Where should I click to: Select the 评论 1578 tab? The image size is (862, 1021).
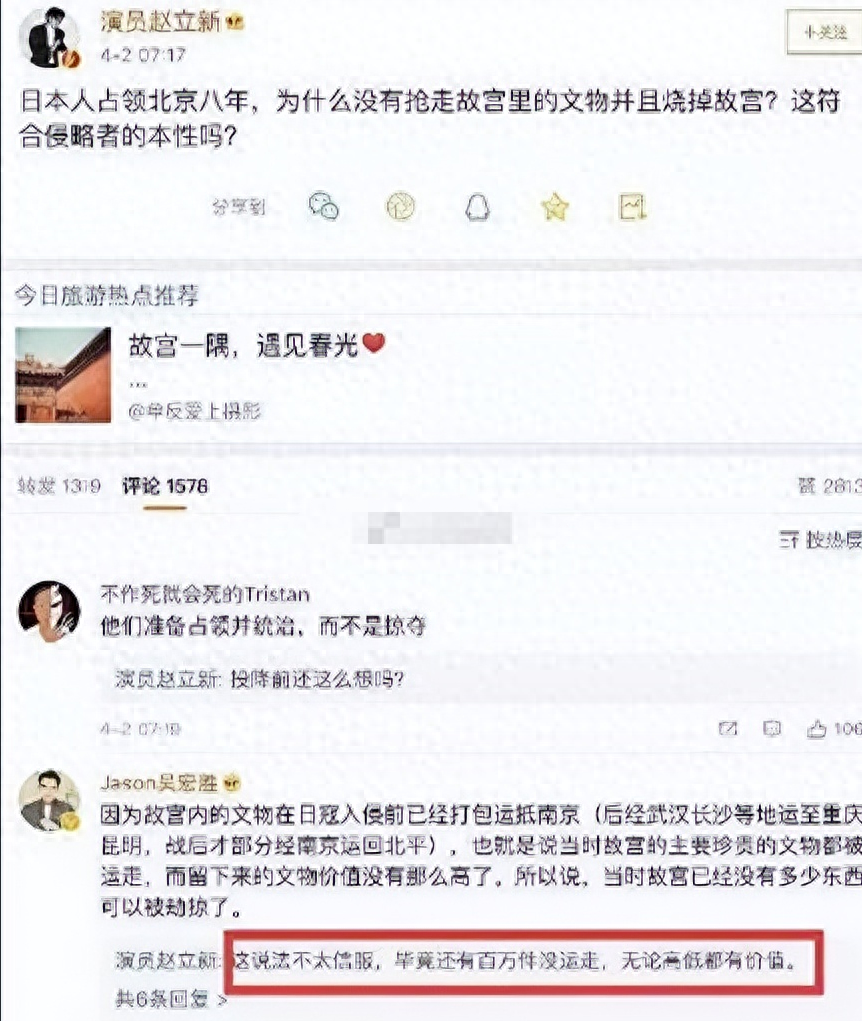[x=165, y=486]
